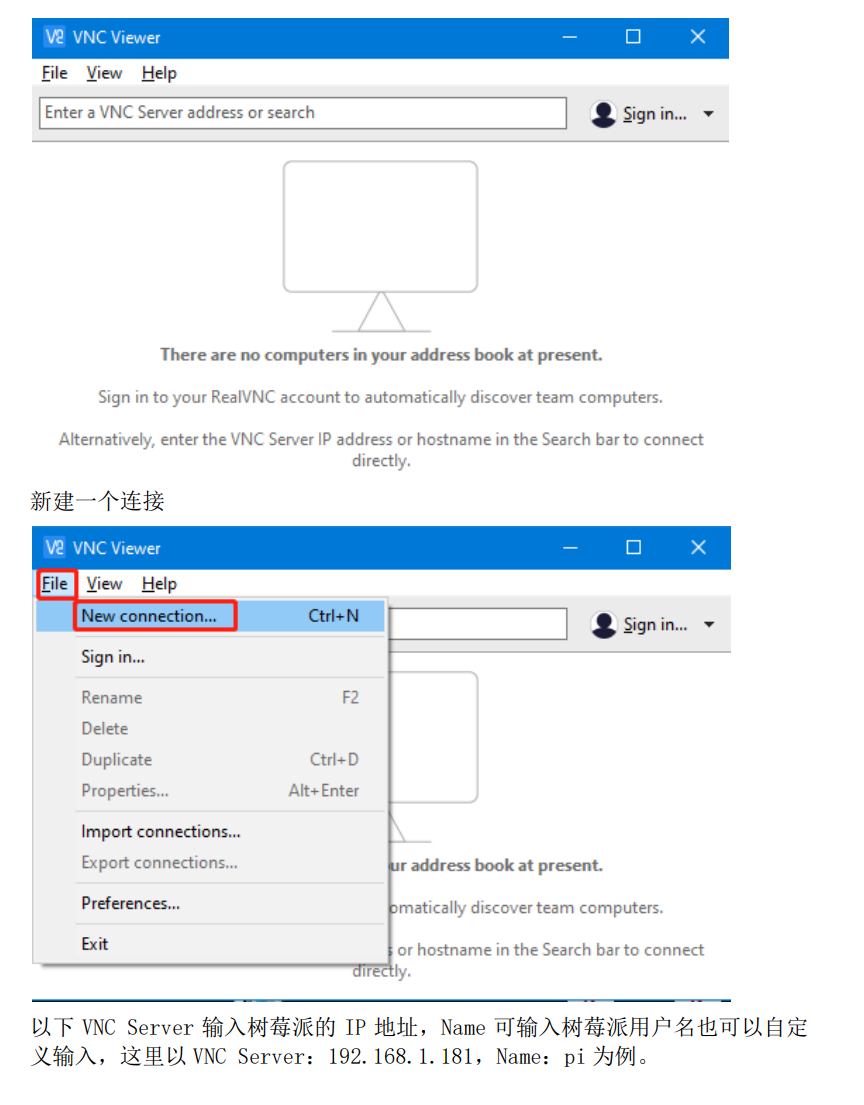Open Help menu in lower VNC Viewer window
Image resolution: width=864 pixels, height=1105 pixels.
click(x=159, y=584)
